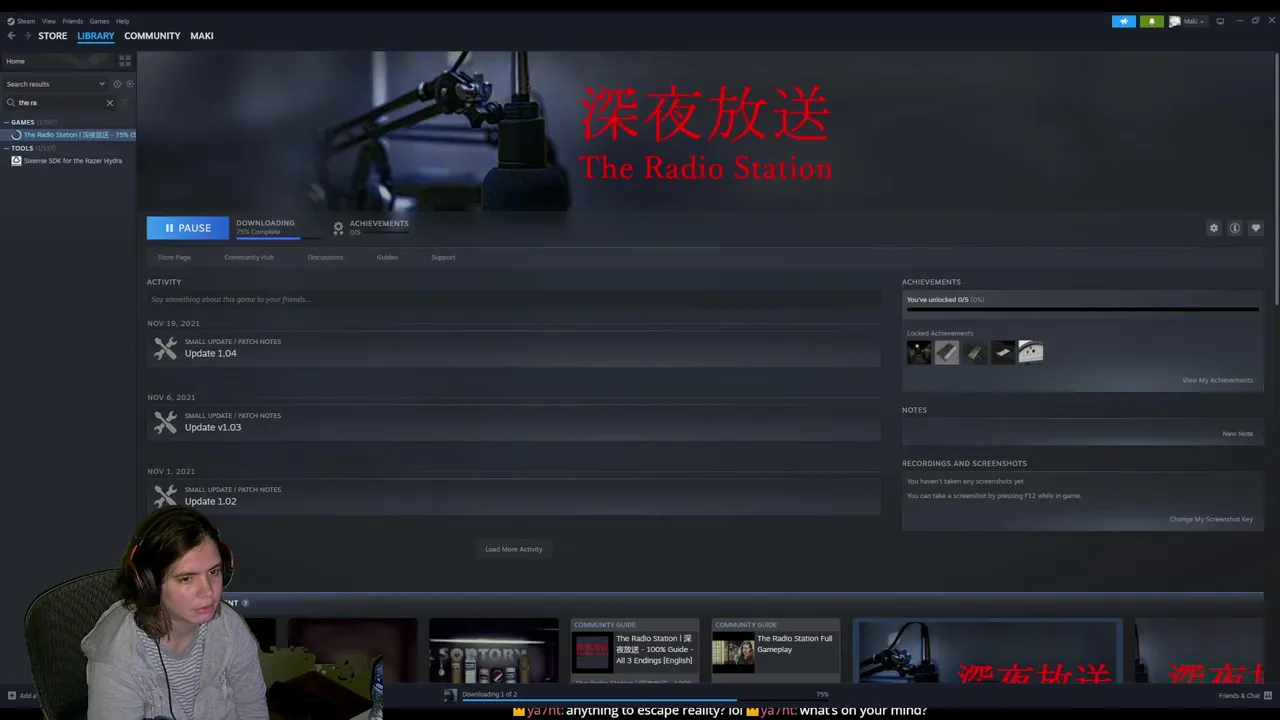Show game info icon

(x=1235, y=228)
